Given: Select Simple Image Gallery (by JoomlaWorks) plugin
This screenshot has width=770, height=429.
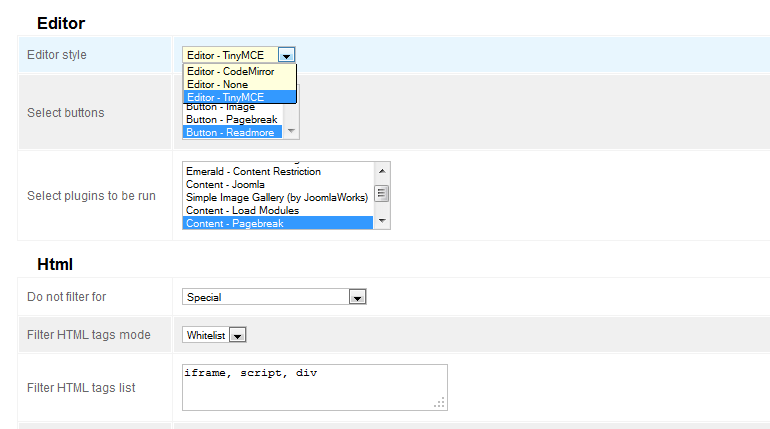Looking at the screenshot, I should [277, 198].
